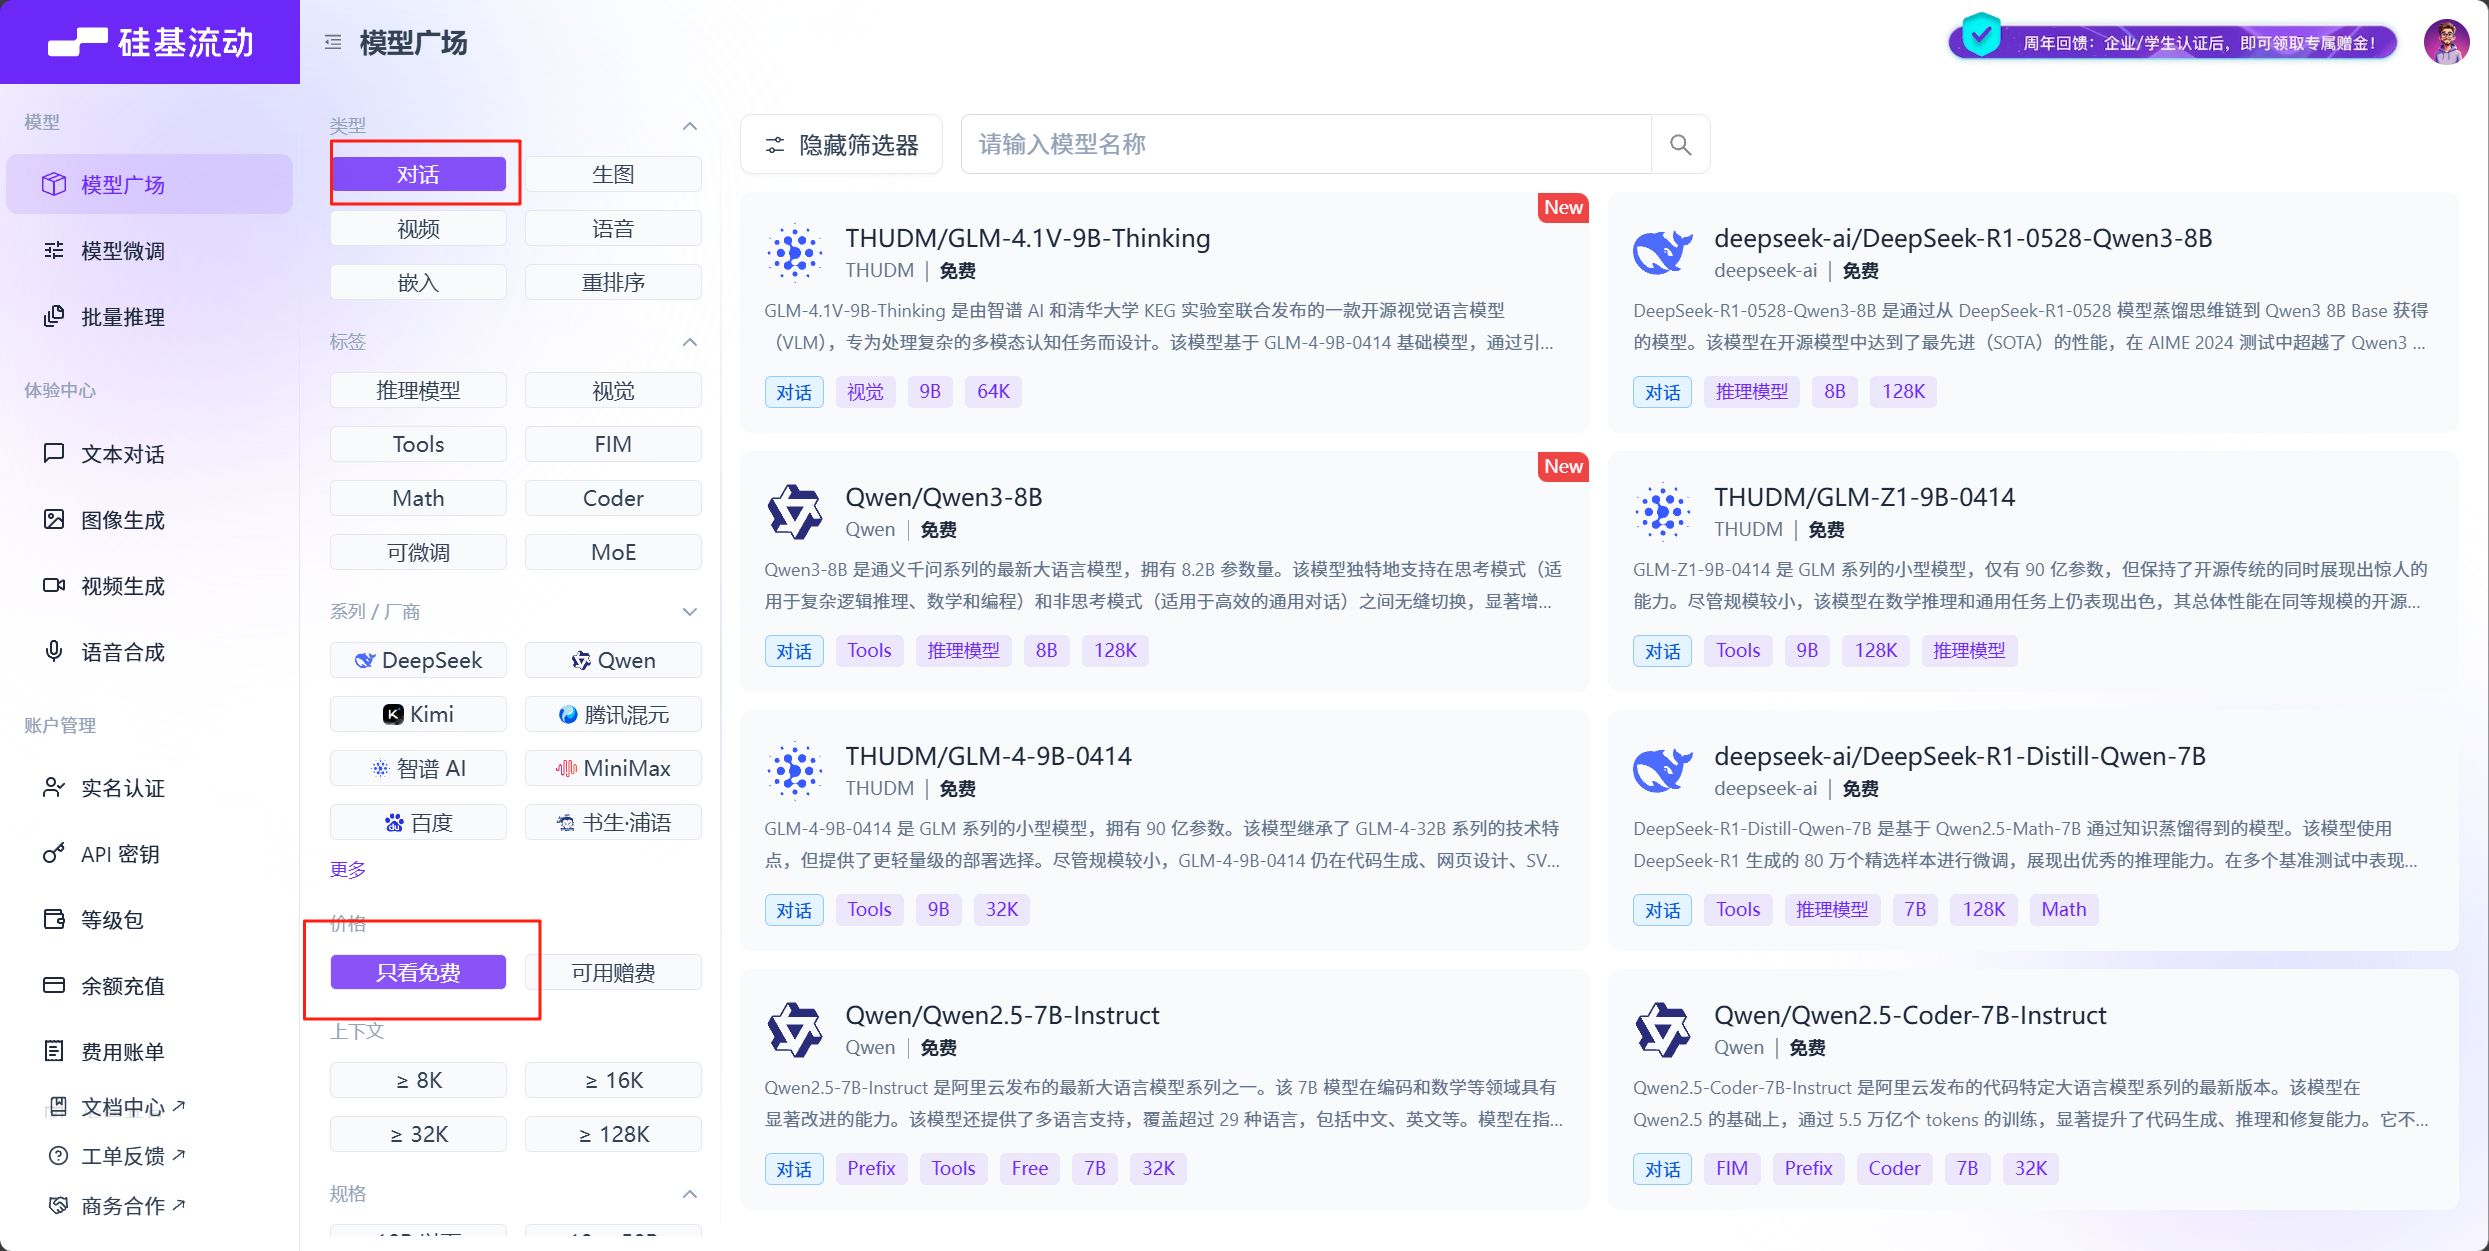Open the THUDM/GLM-4.1V-9B-Thinking model card

pyautogui.click(x=1164, y=313)
